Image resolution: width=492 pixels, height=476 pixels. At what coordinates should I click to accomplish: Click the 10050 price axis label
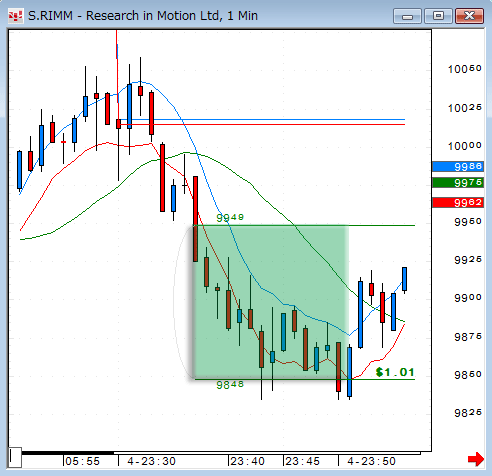(x=465, y=69)
